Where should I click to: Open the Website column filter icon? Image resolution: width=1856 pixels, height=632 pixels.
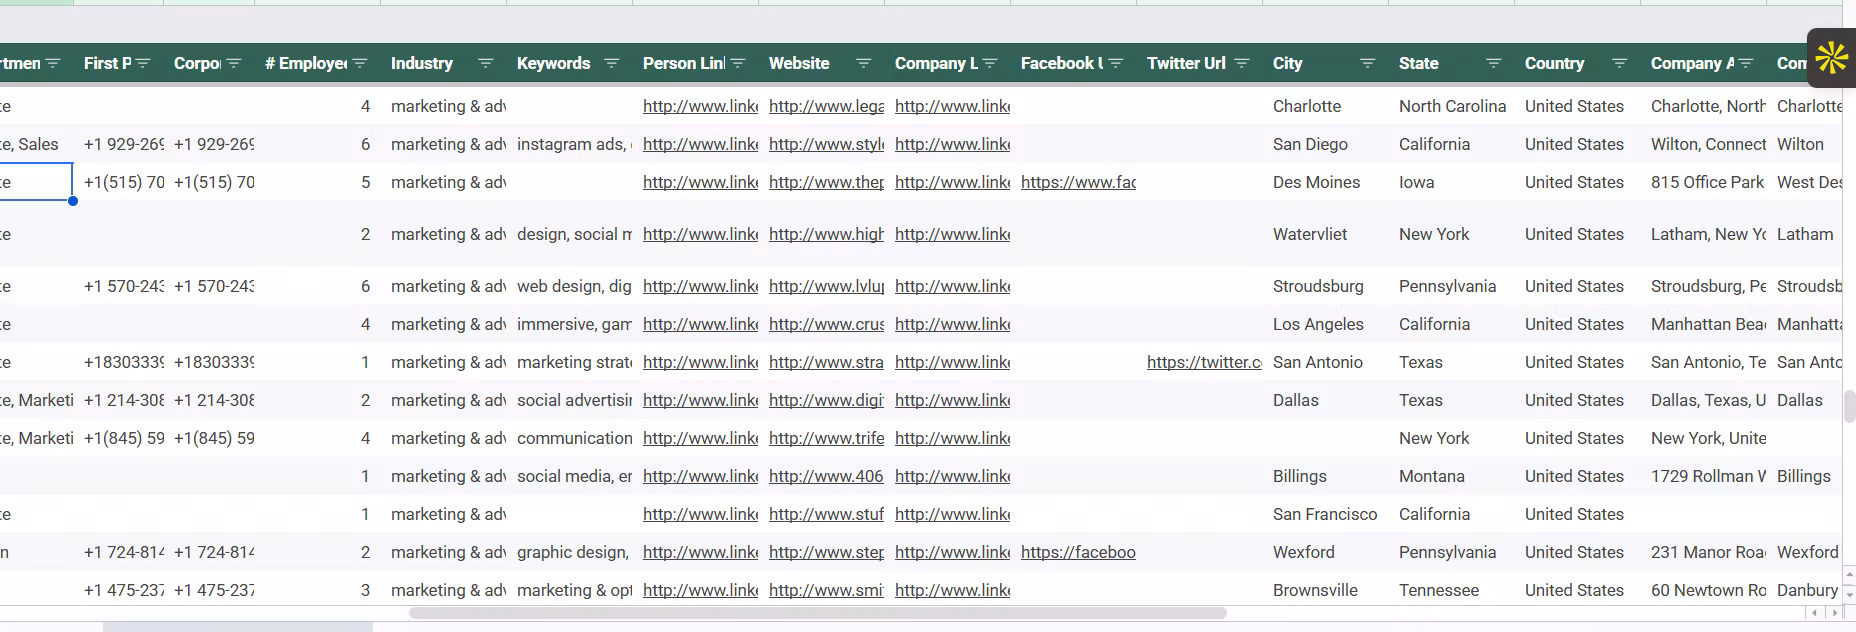point(863,63)
